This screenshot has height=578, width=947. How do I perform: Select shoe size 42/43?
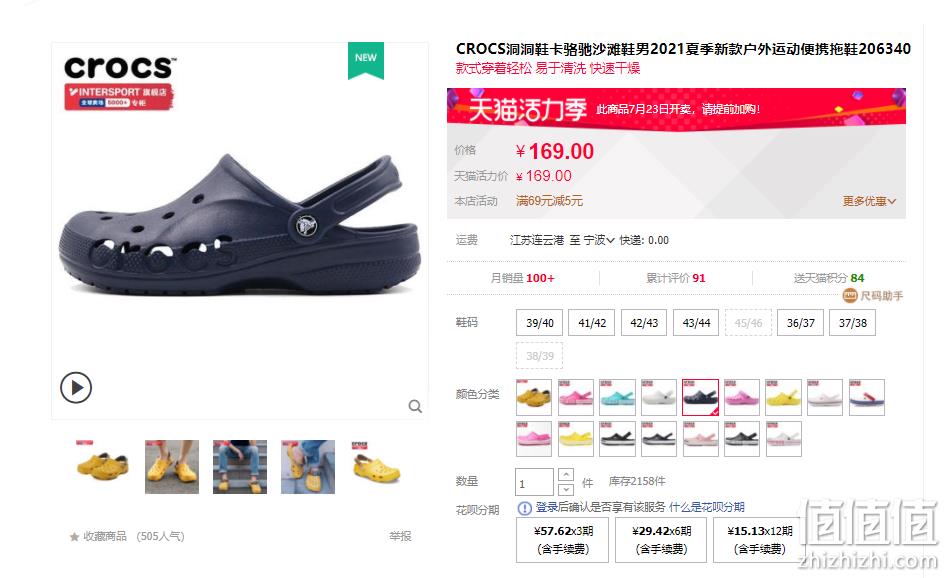point(644,323)
